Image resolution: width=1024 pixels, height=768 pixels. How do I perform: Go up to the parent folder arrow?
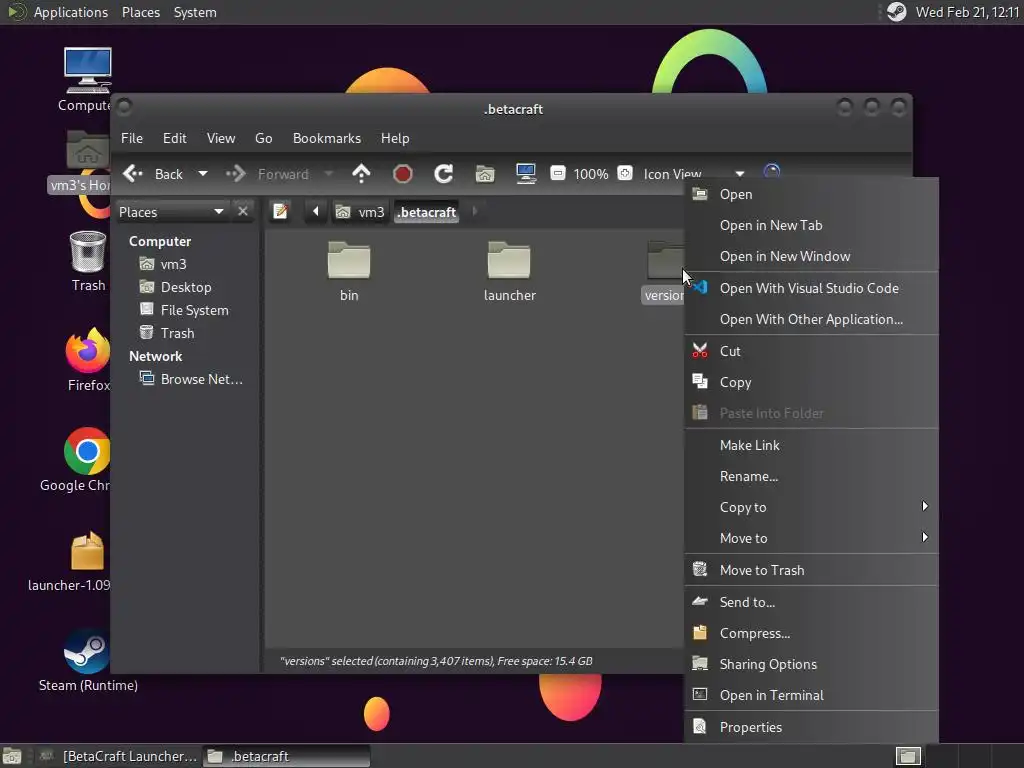[x=361, y=174]
